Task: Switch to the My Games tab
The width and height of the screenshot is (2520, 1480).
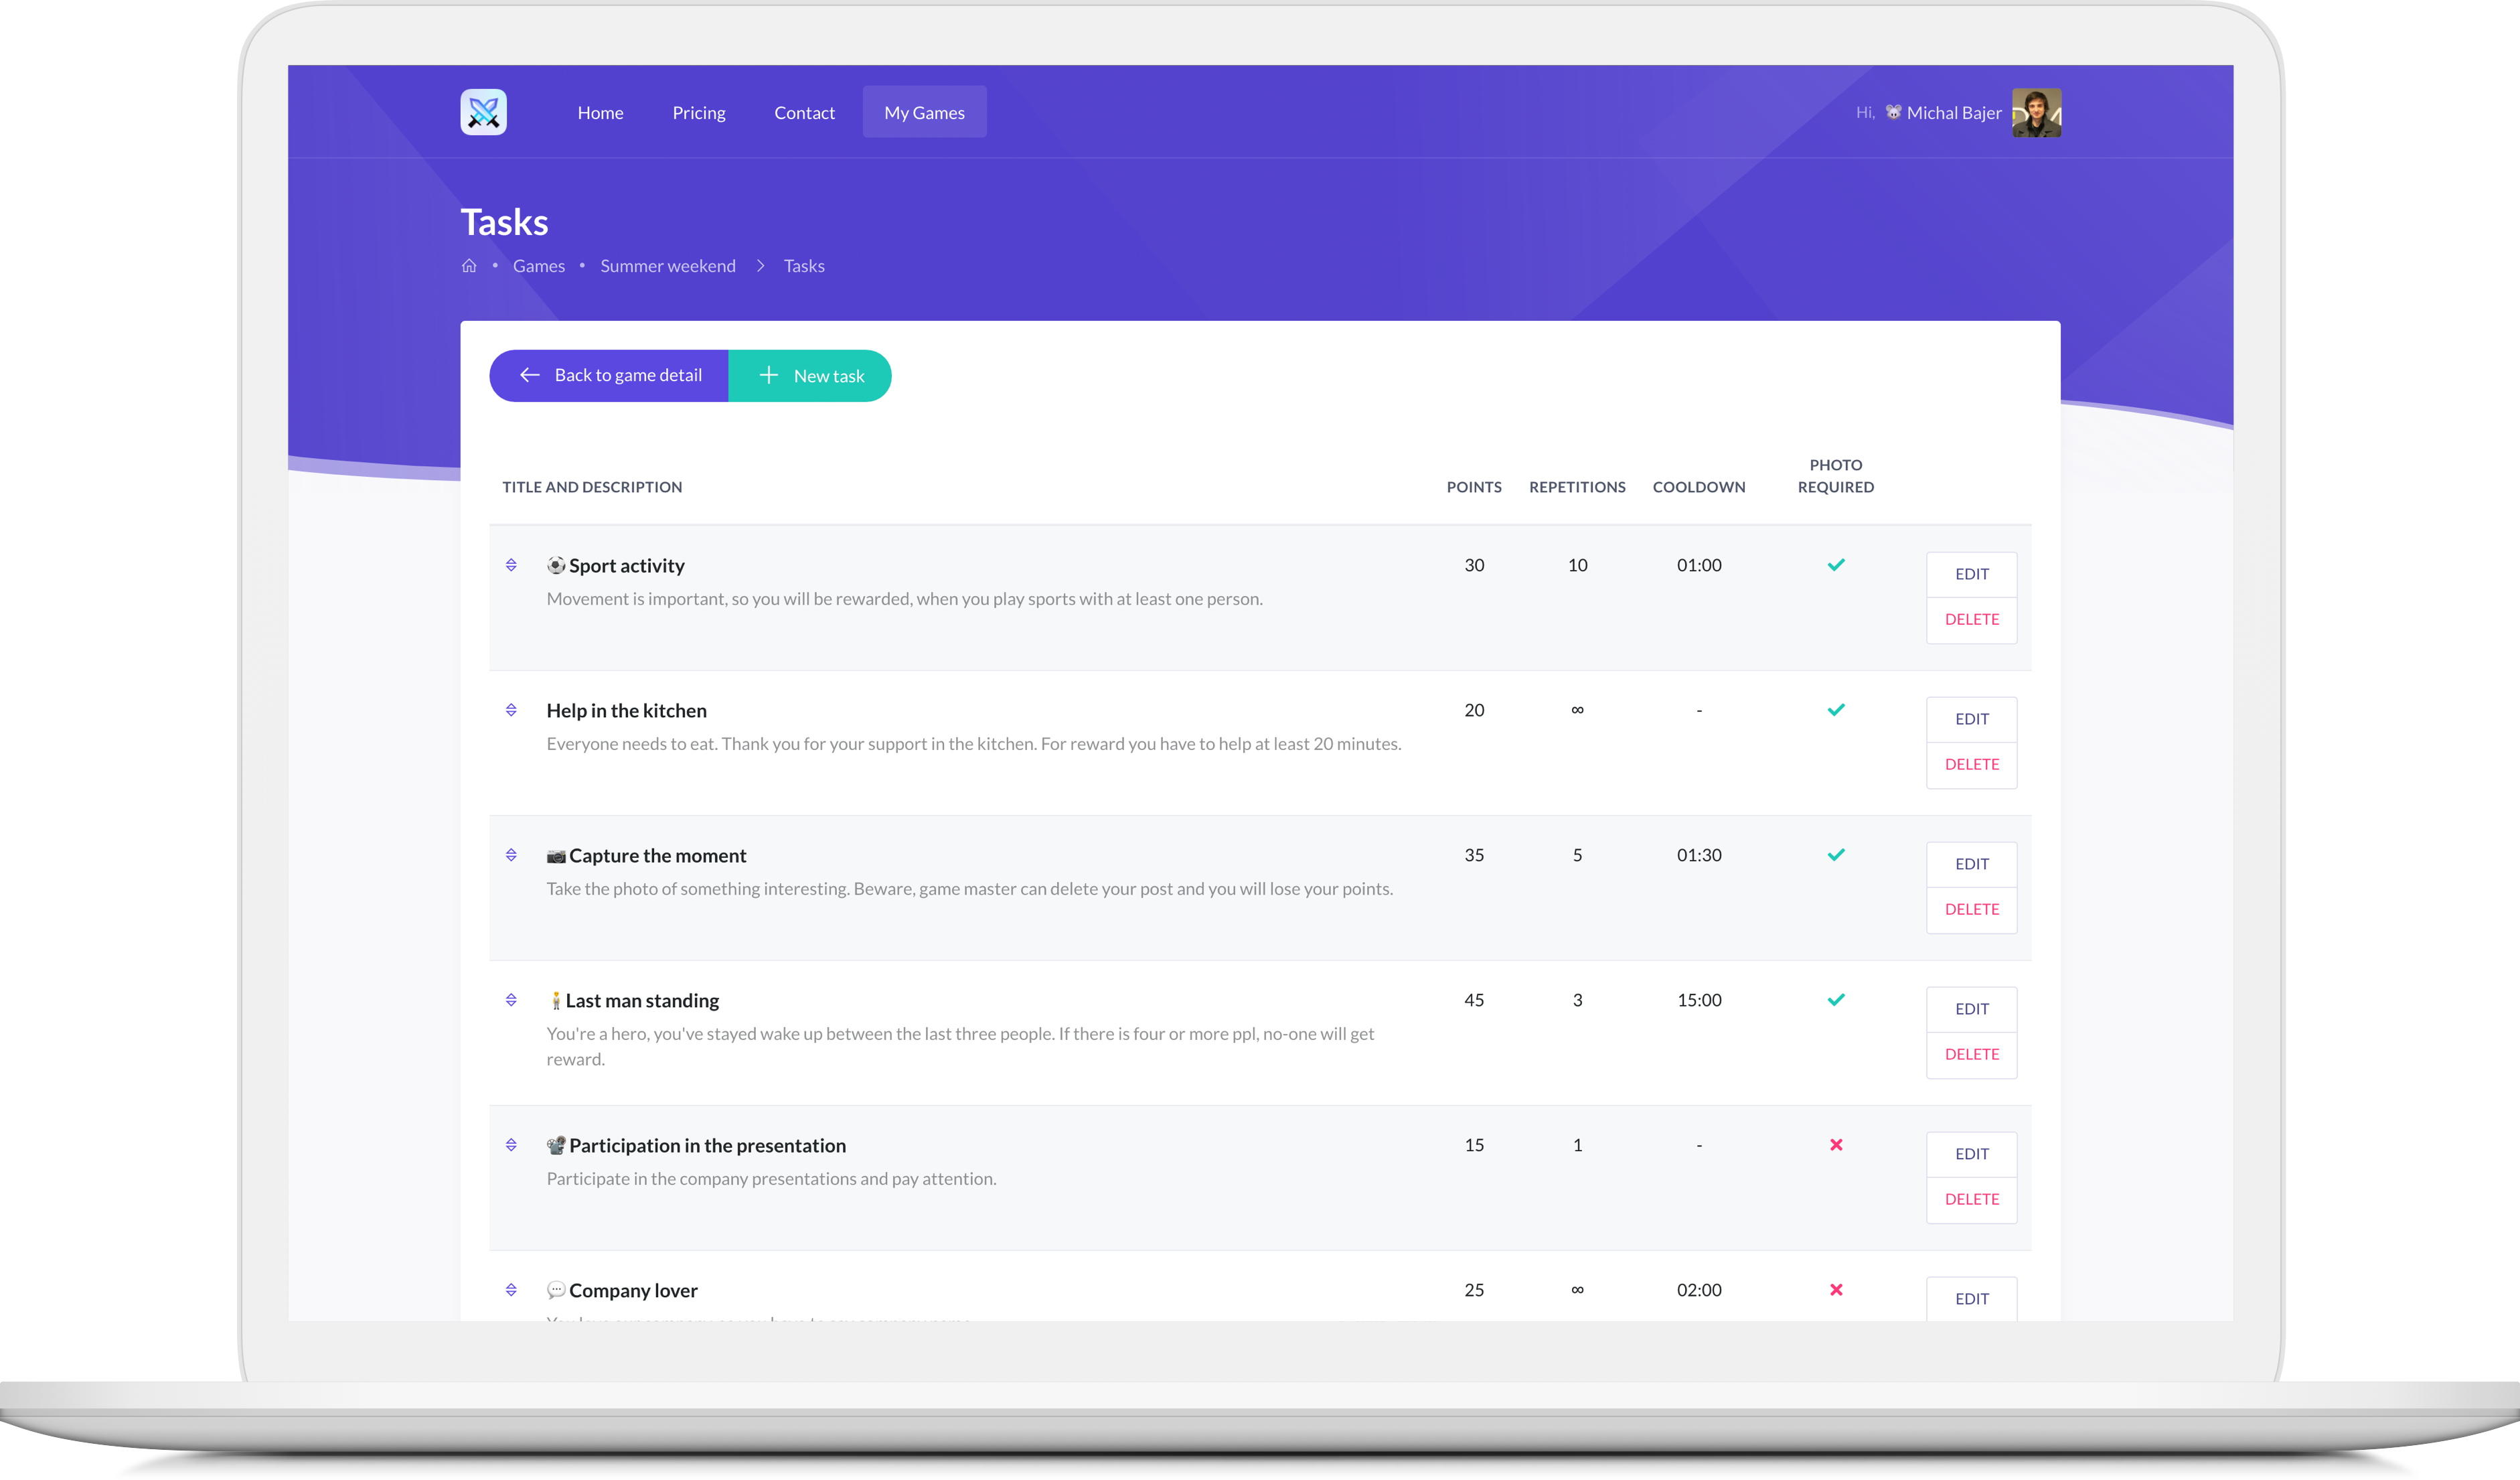Action: pyautogui.click(x=923, y=112)
